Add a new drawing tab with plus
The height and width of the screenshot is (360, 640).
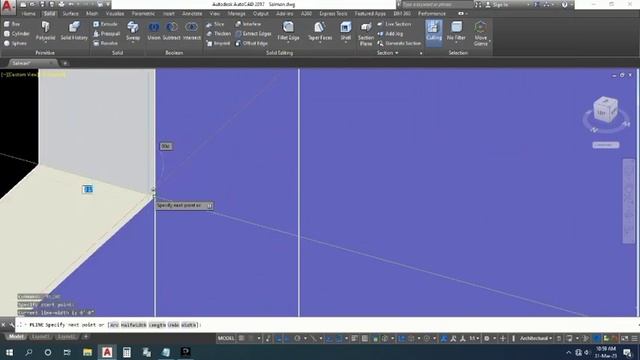pyautogui.click(x=64, y=63)
